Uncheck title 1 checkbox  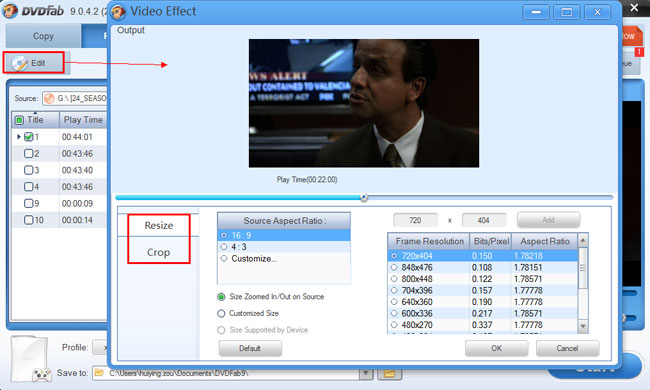click(x=29, y=137)
